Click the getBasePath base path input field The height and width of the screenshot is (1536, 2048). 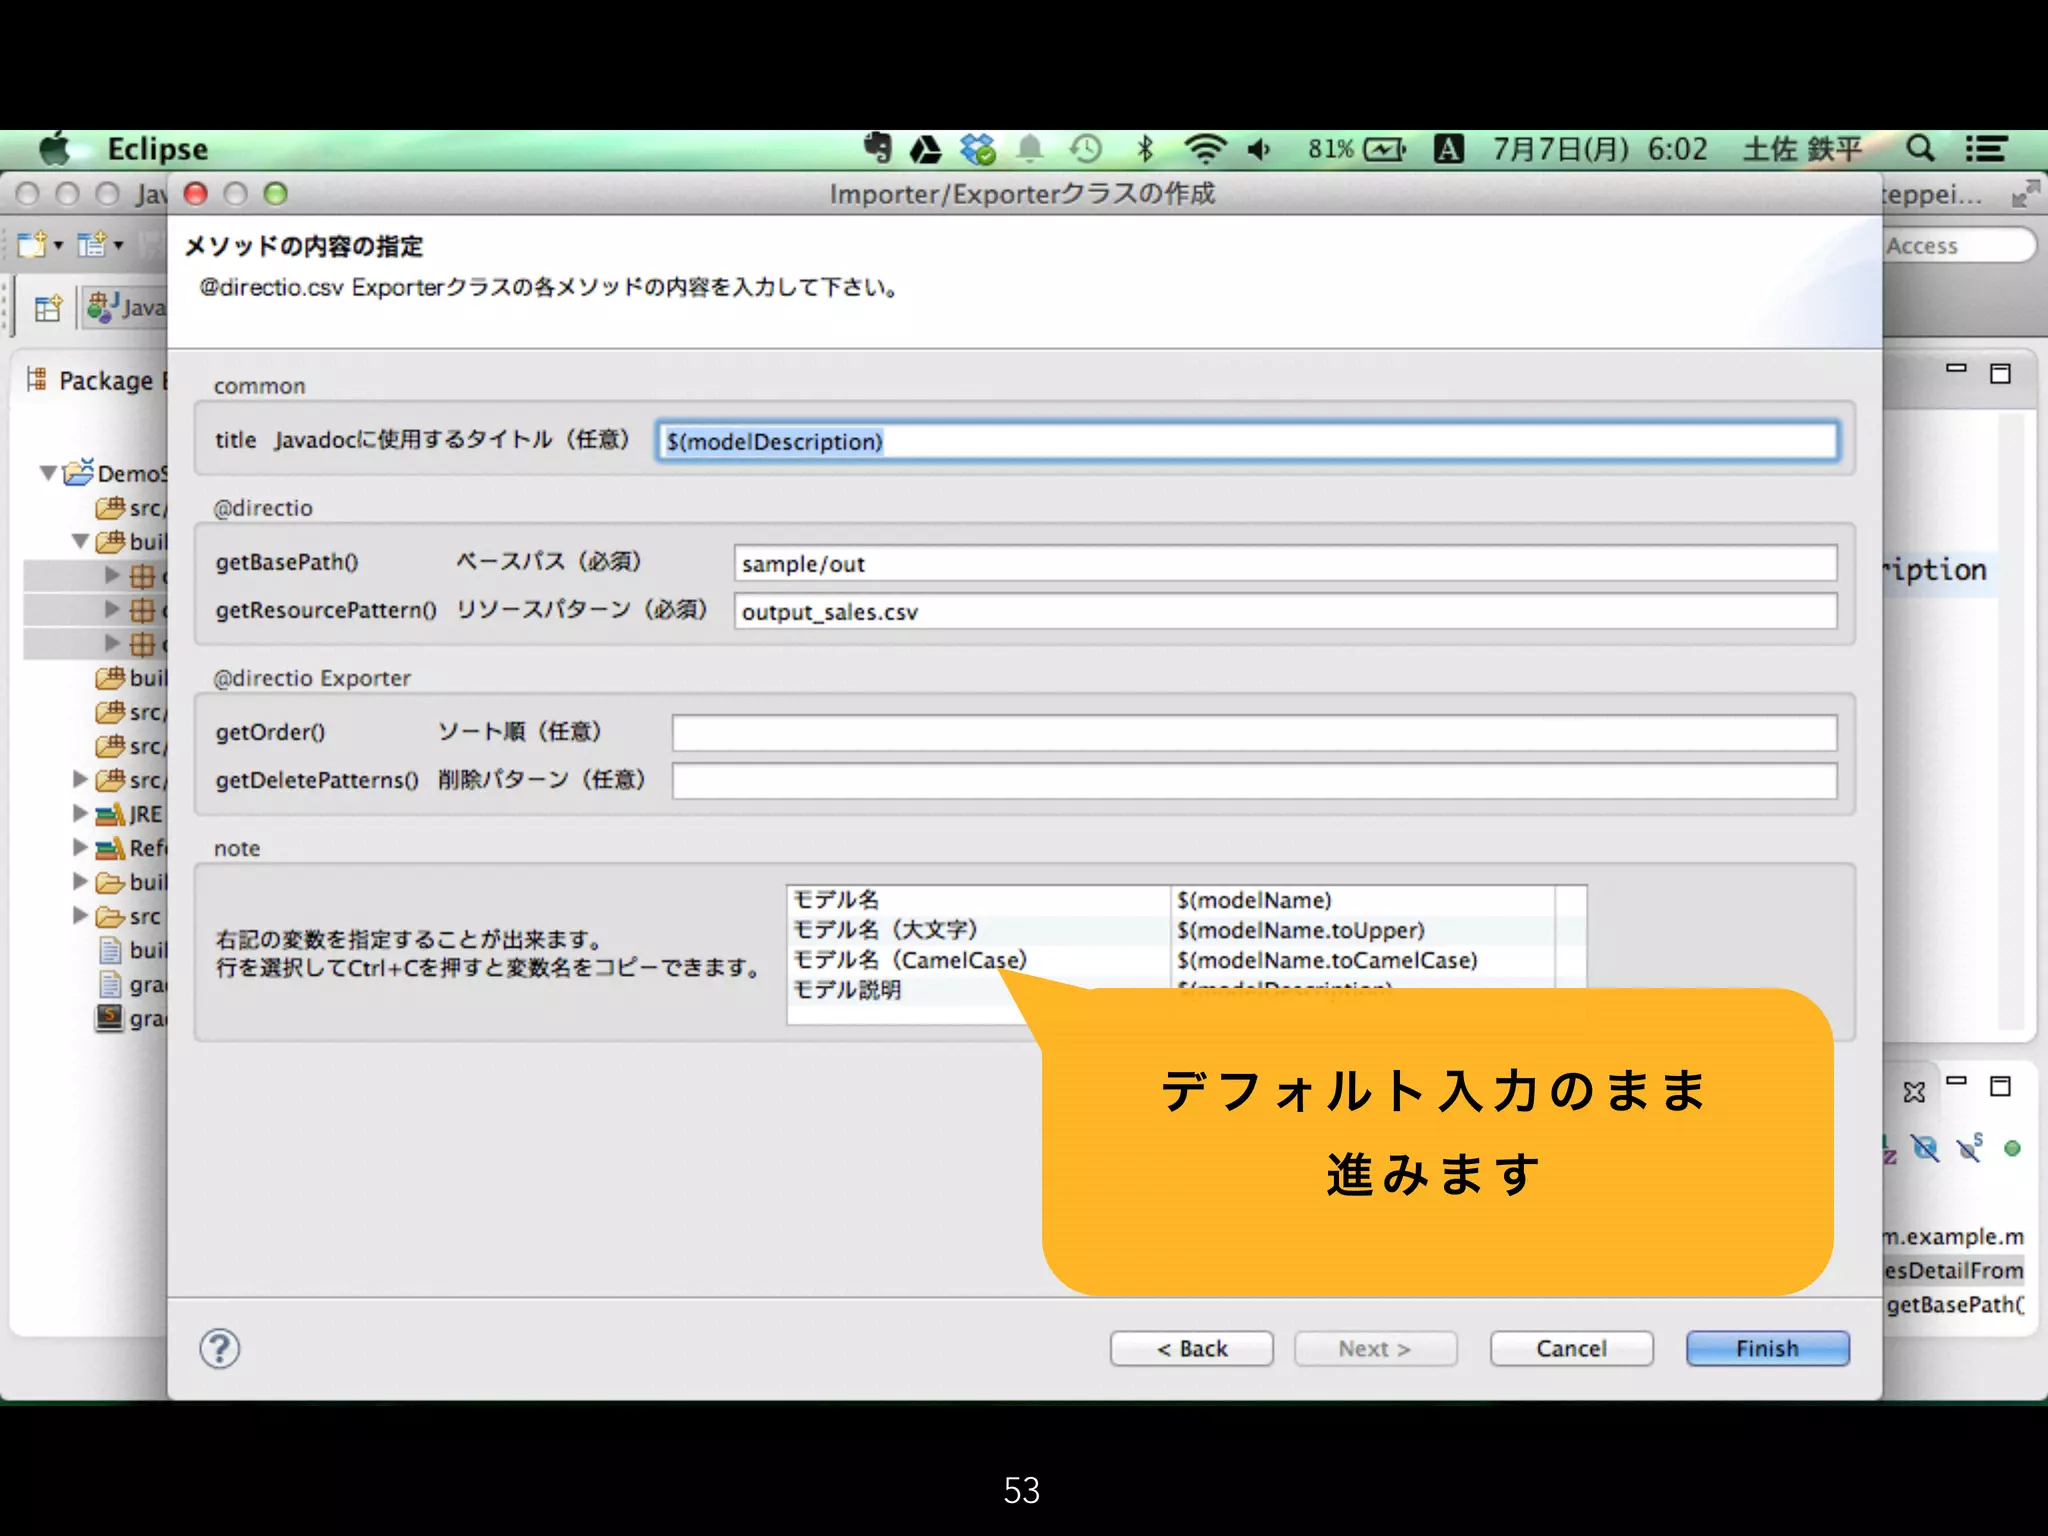(x=1284, y=563)
